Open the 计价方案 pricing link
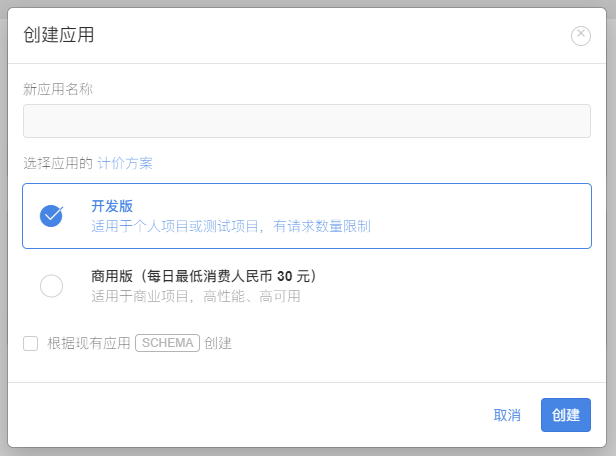Screen dimensions: 616x456 point(125,163)
